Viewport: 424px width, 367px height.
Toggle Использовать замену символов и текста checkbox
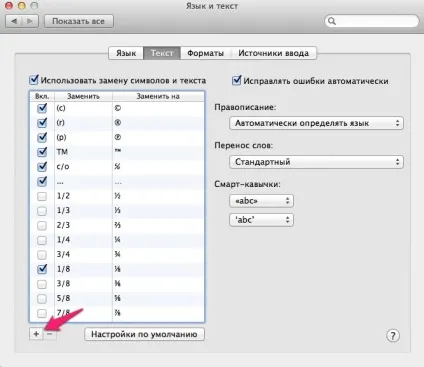coord(34,80)
